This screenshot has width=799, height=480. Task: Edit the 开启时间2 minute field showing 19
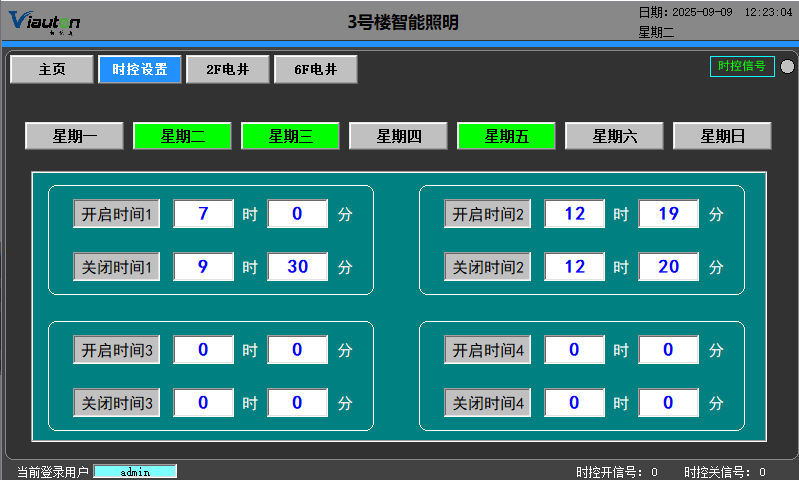pyautogui.click(x=668, y=214)
